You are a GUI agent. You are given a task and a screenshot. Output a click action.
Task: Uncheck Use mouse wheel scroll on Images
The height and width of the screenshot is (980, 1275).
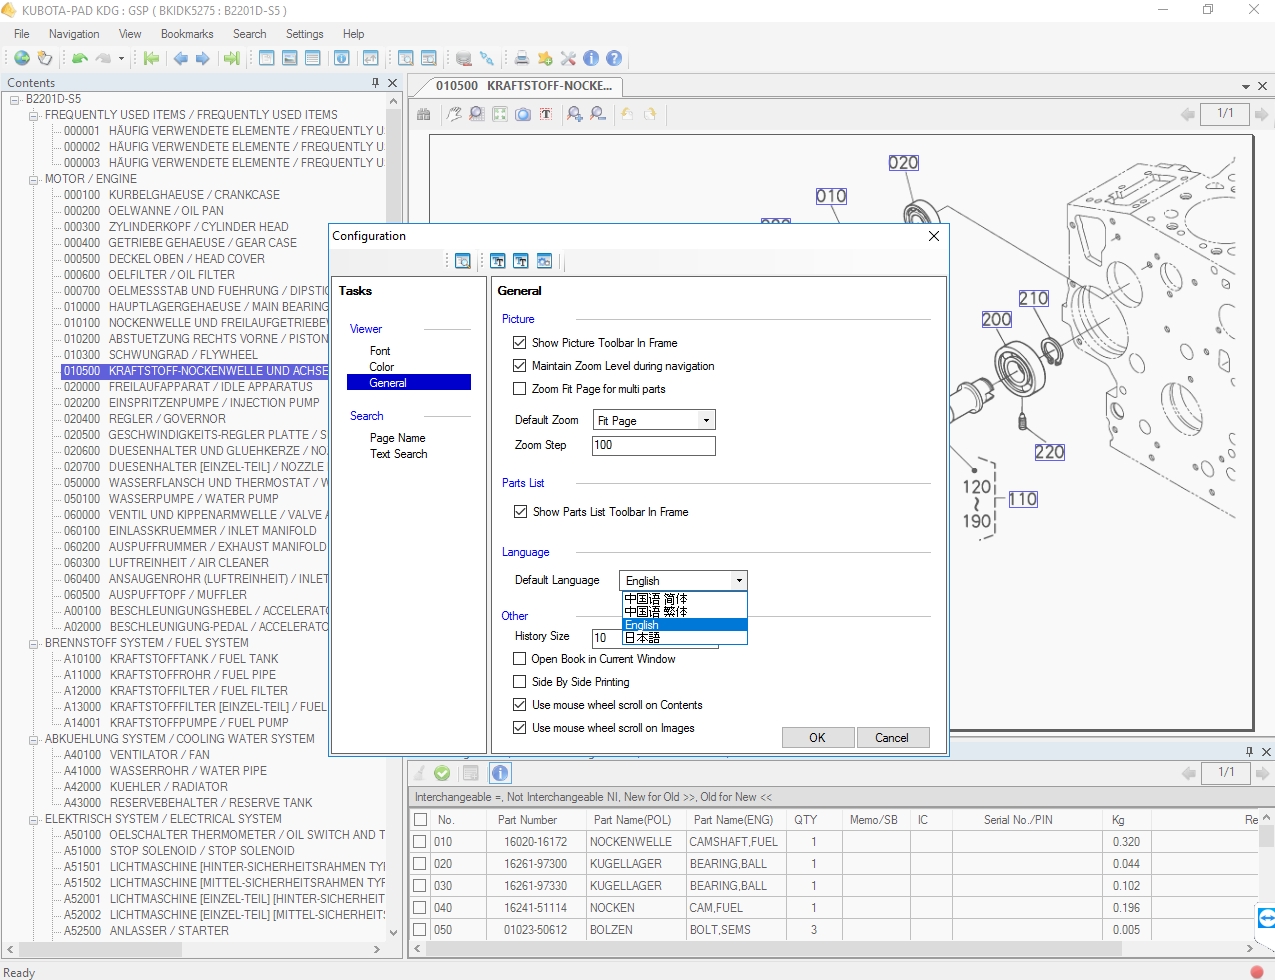pyautogui.click(x=519, y=728)
